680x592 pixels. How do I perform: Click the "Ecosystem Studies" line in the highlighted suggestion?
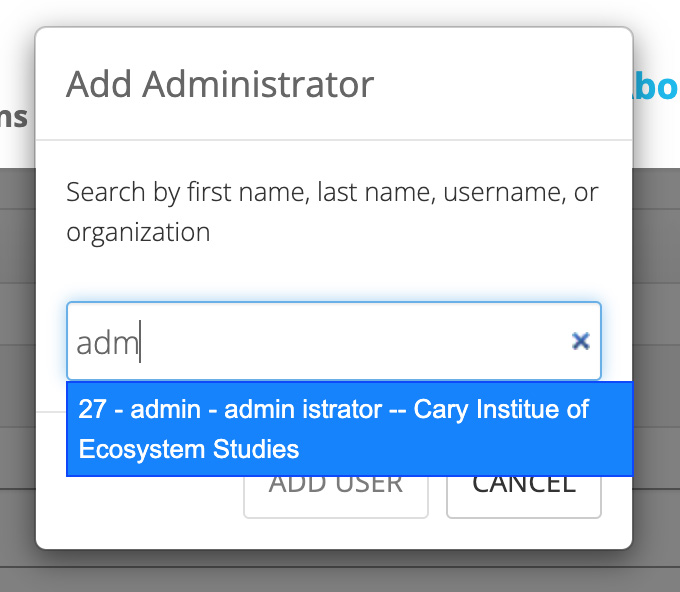pyautogui.click(x=189, y=449)
